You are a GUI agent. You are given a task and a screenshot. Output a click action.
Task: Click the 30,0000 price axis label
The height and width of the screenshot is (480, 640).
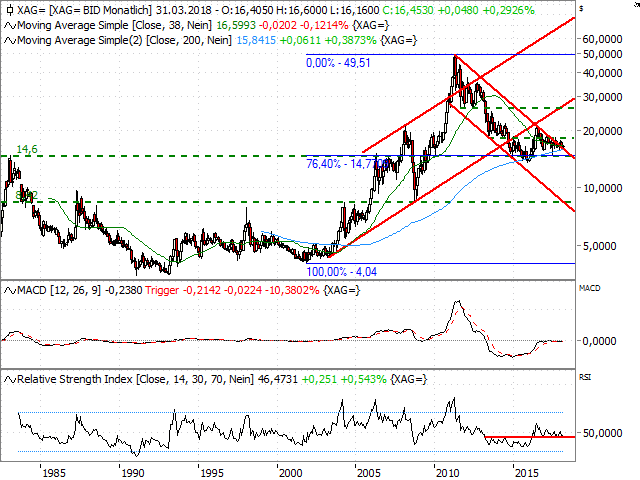click(x=602, y=97)
